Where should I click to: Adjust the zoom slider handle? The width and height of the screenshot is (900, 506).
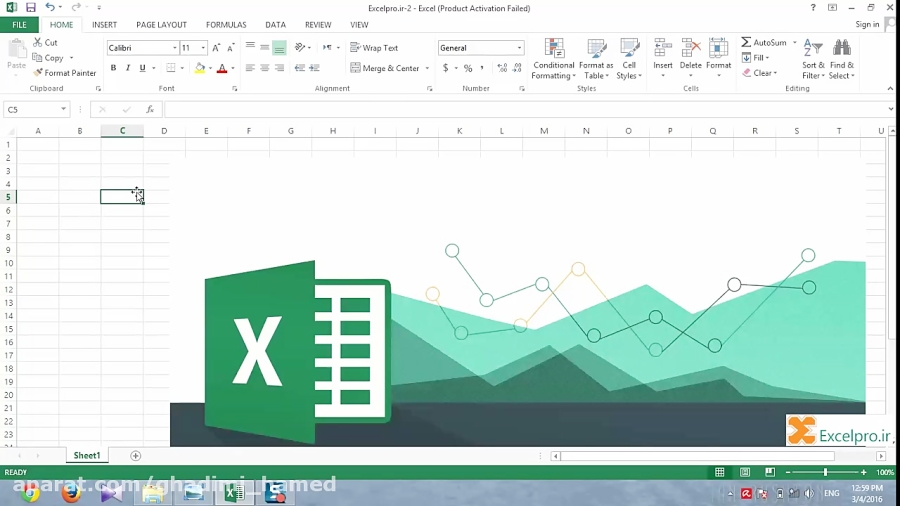coord(825,472)
